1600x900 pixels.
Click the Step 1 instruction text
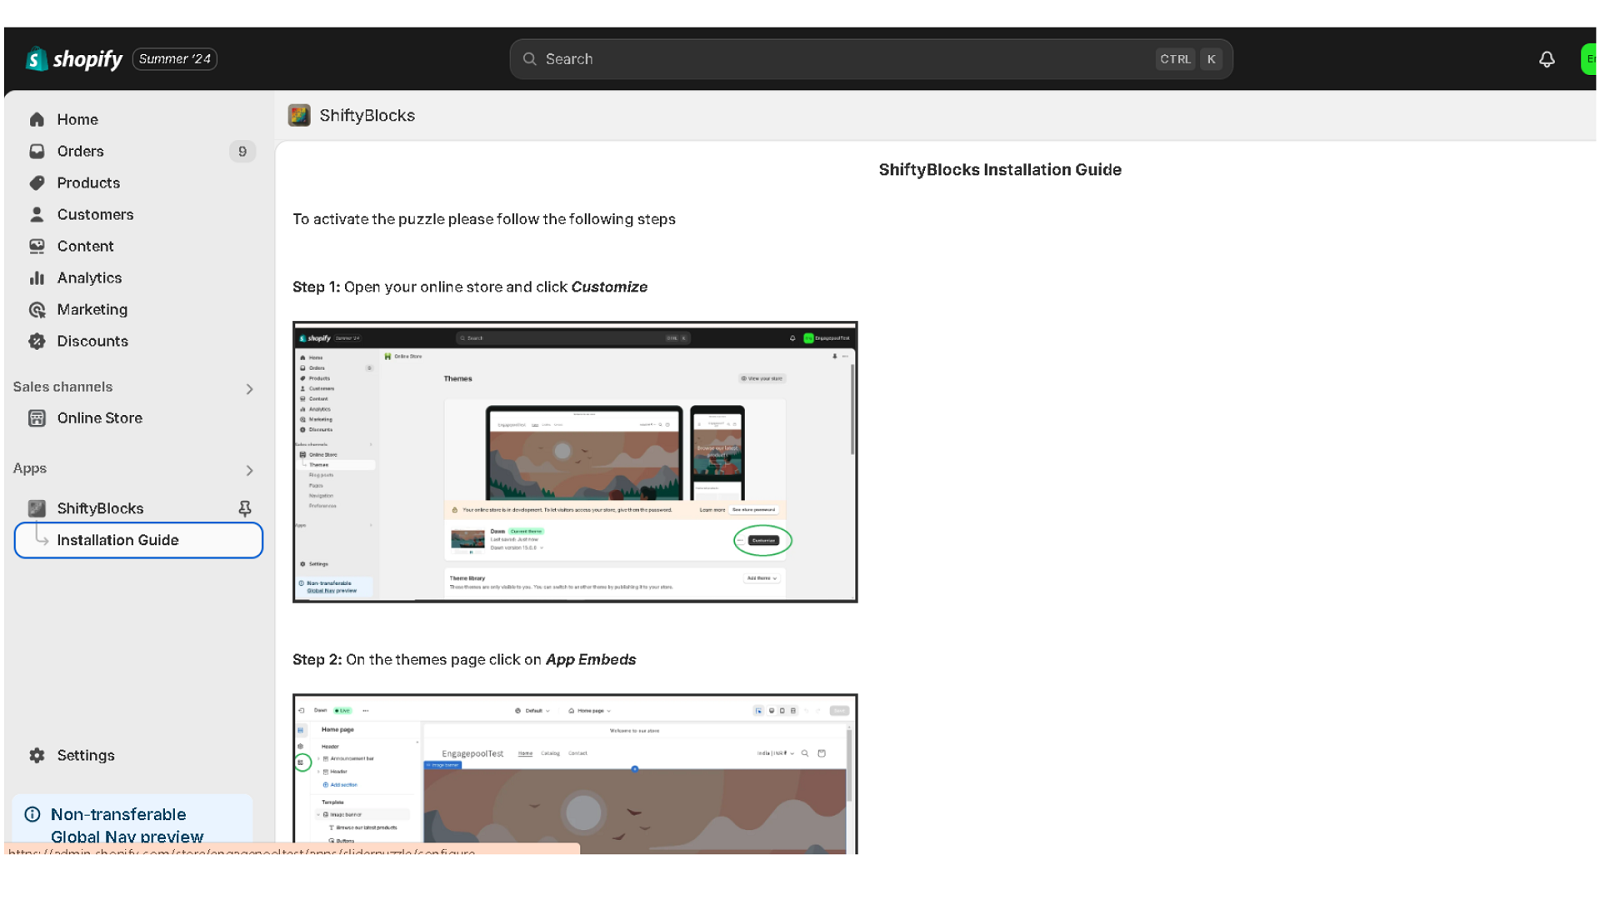click(x=470, y=287)
